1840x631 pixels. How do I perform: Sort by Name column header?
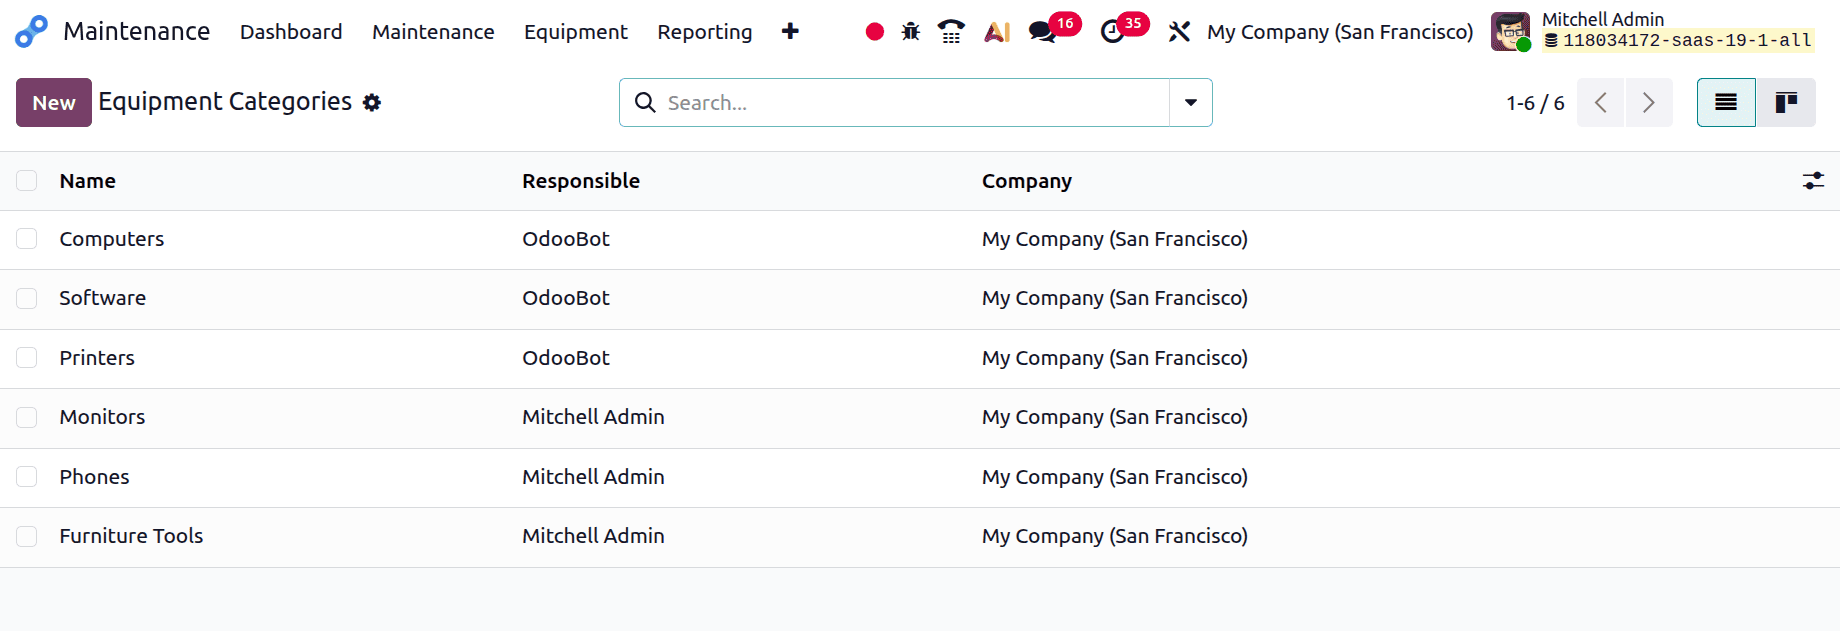pyautogui.click(x=88, y=181)
